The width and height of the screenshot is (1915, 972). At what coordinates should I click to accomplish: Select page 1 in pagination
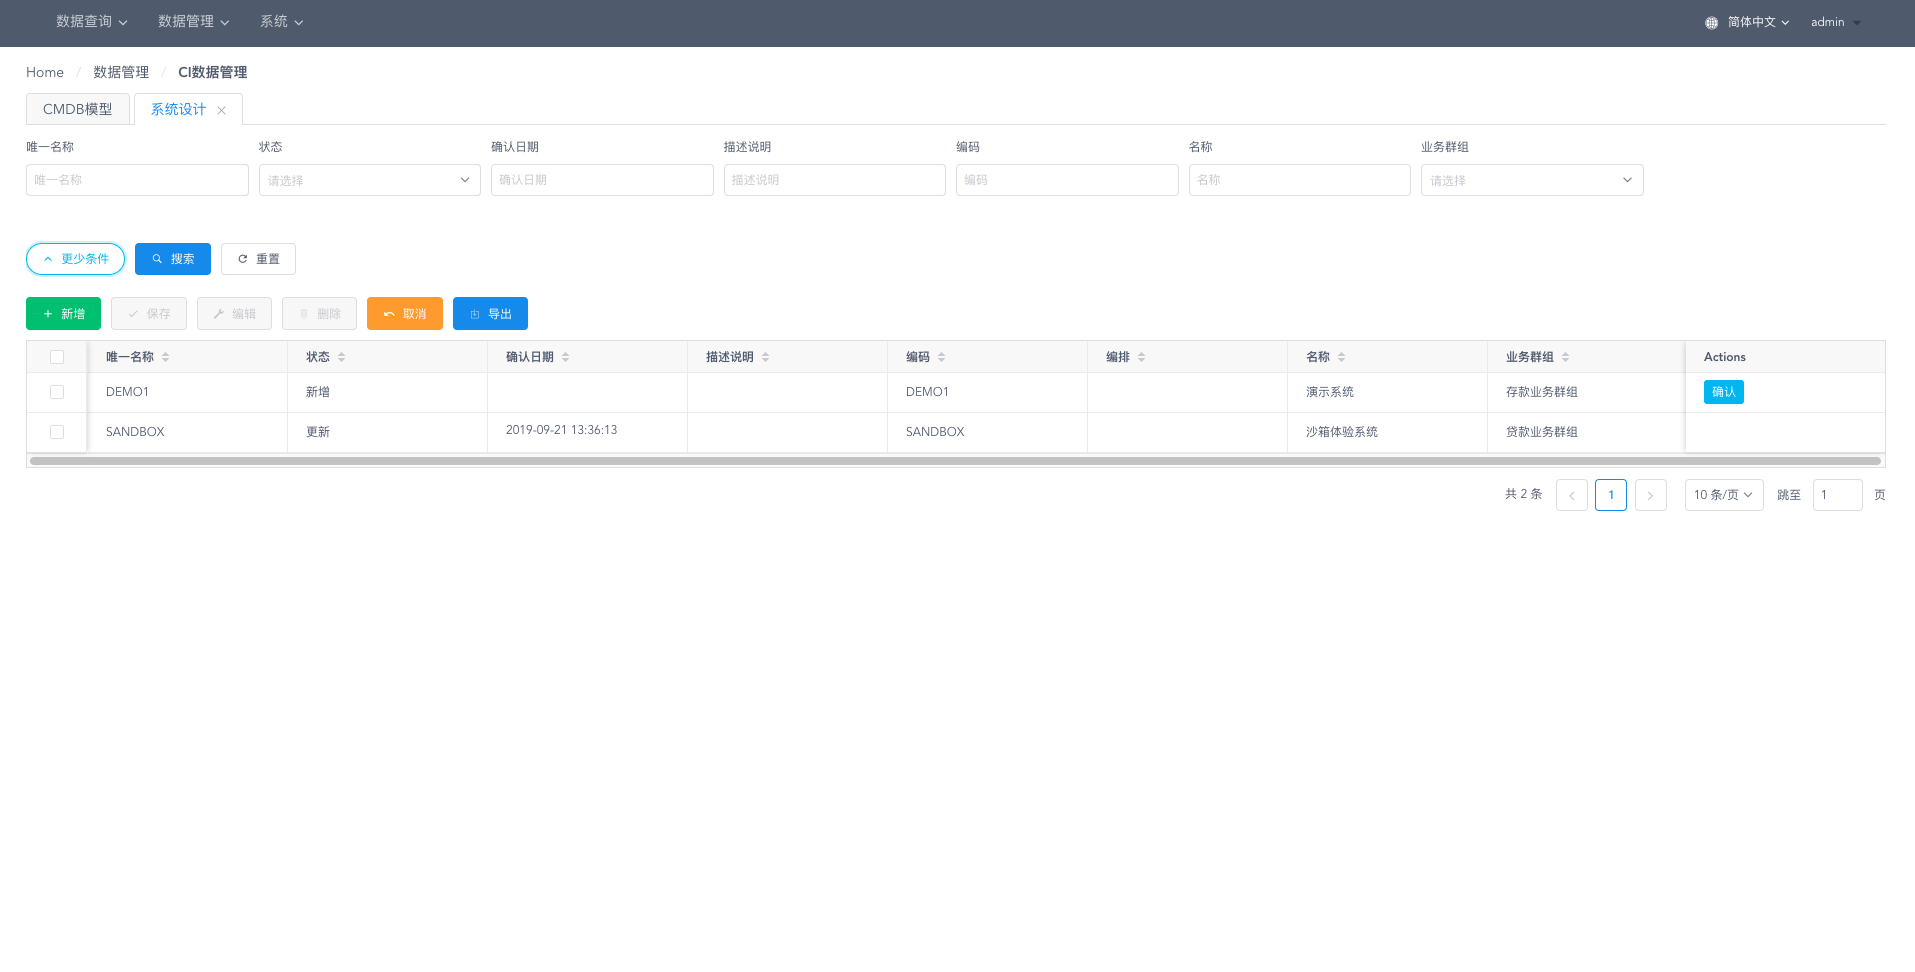pyautogui.click(x=1611, y=495)
